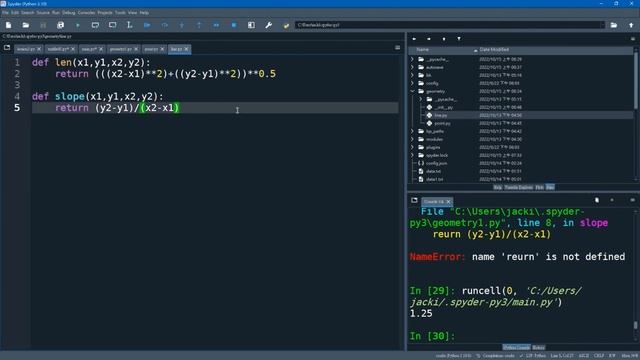This screenshot has height=360, width=640.
Task: Expand the plugins folder
Action: (x=412, y=147)
